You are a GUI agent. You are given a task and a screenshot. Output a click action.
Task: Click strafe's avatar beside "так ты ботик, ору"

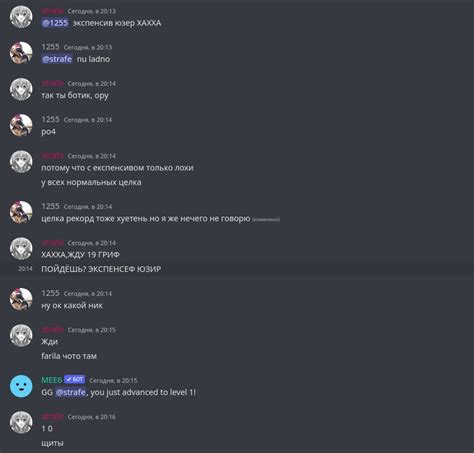[21, 89]
